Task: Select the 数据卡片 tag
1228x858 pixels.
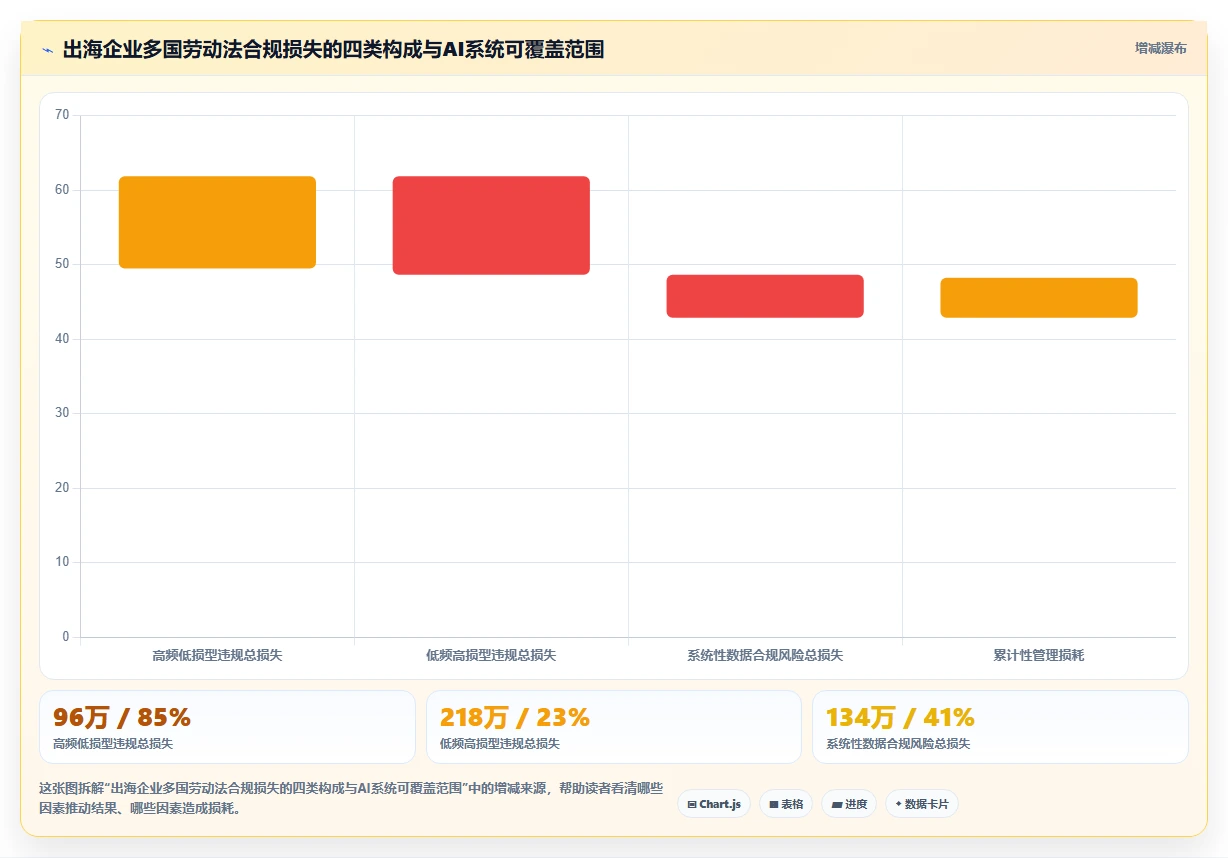Action: (922, 804)
